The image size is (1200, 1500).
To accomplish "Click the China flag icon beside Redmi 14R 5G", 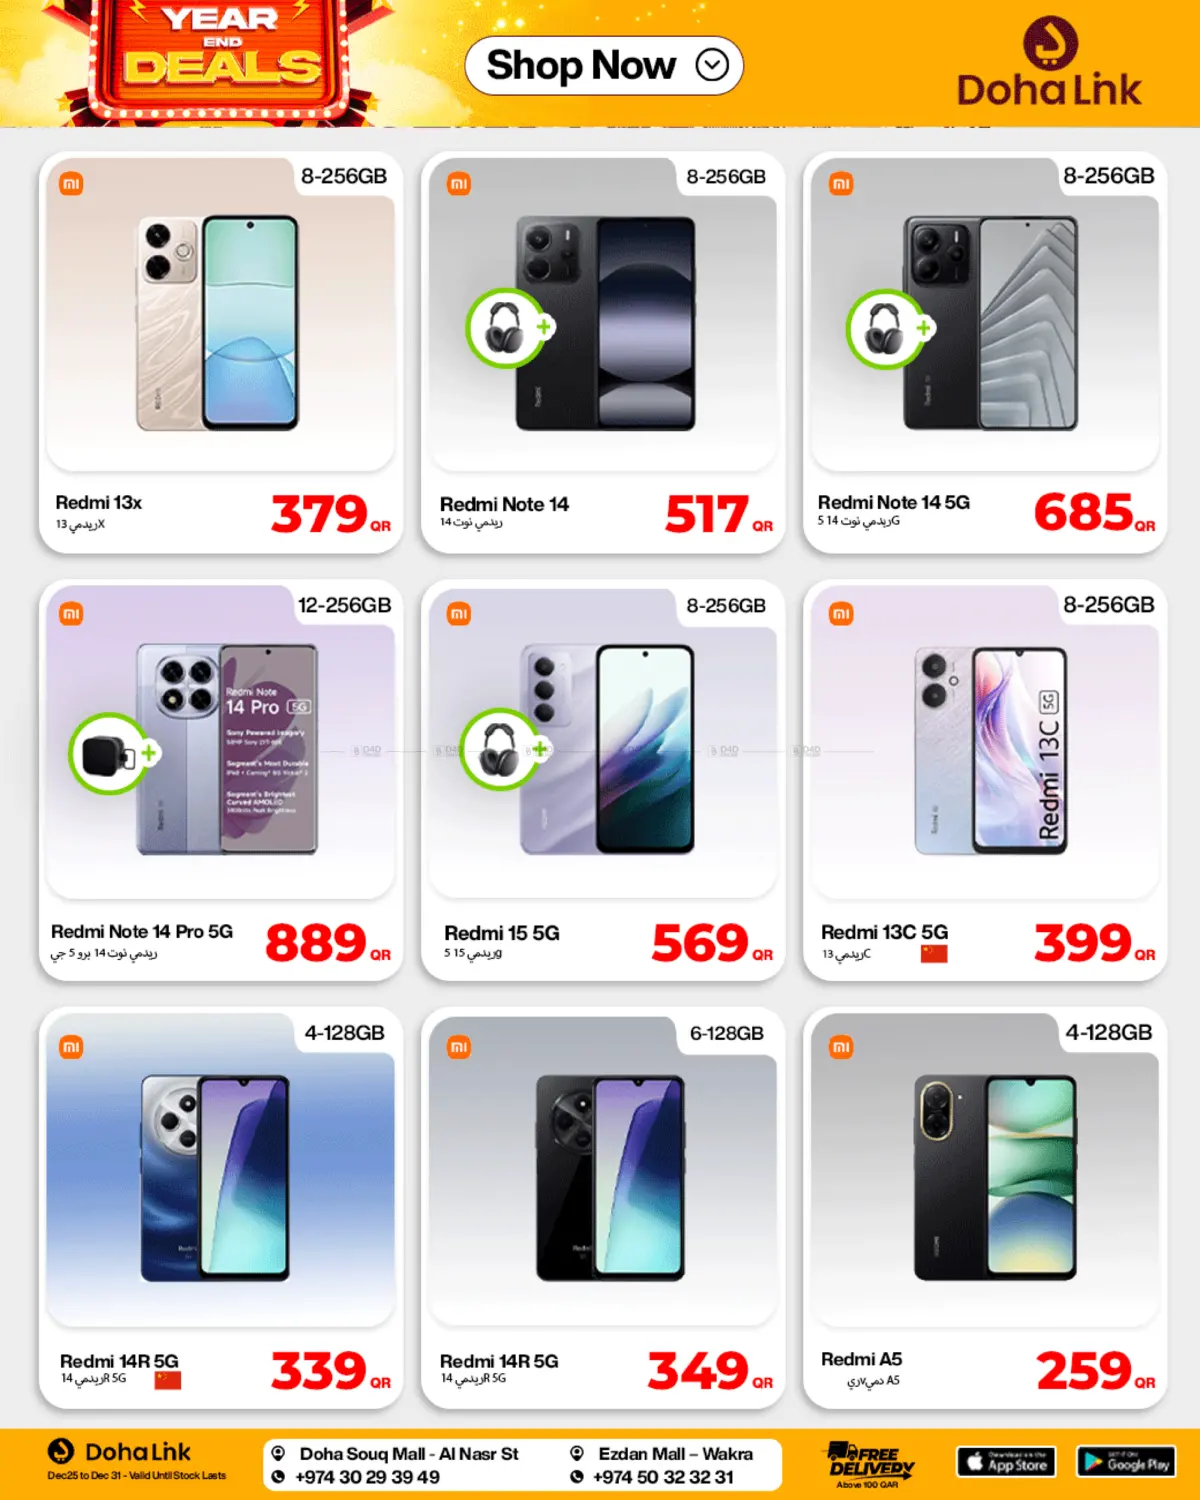I will tap(168, 1381).
